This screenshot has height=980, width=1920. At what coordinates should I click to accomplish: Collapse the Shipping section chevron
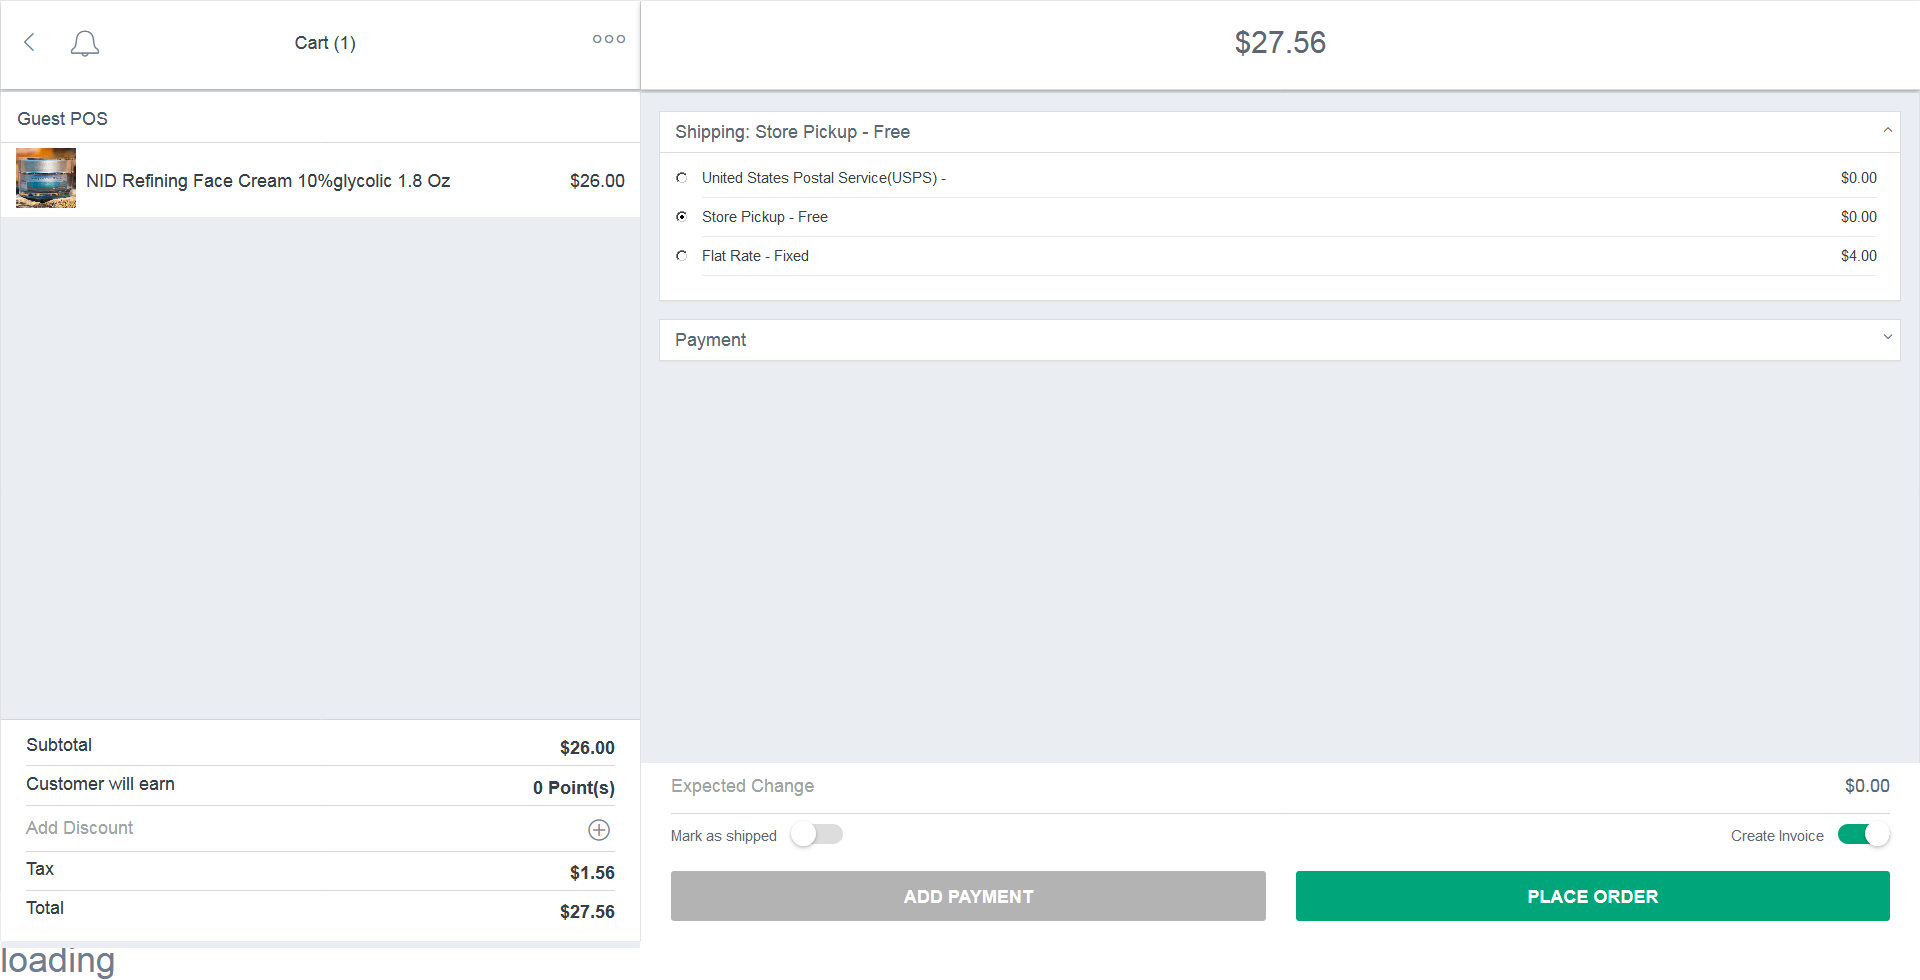coord(1887,131)
